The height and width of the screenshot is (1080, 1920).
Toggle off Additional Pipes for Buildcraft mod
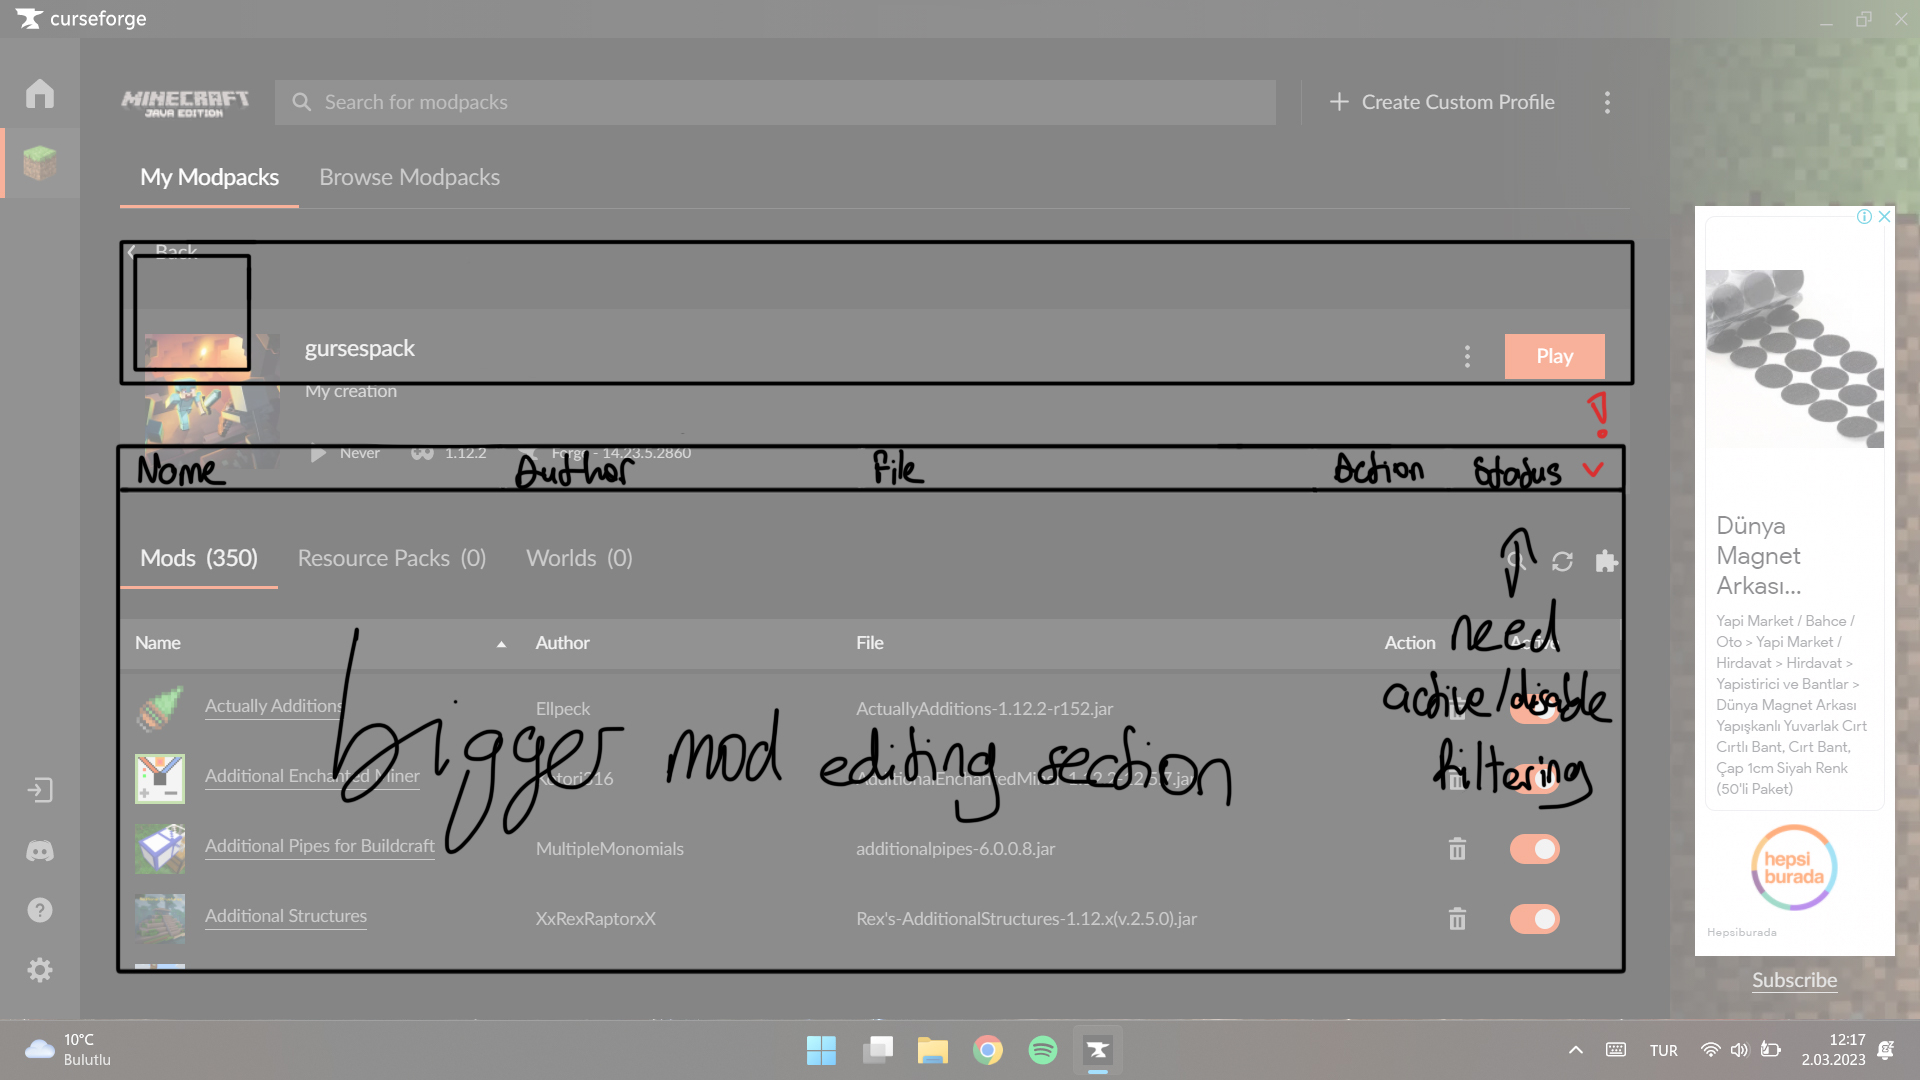[1534, 849]
